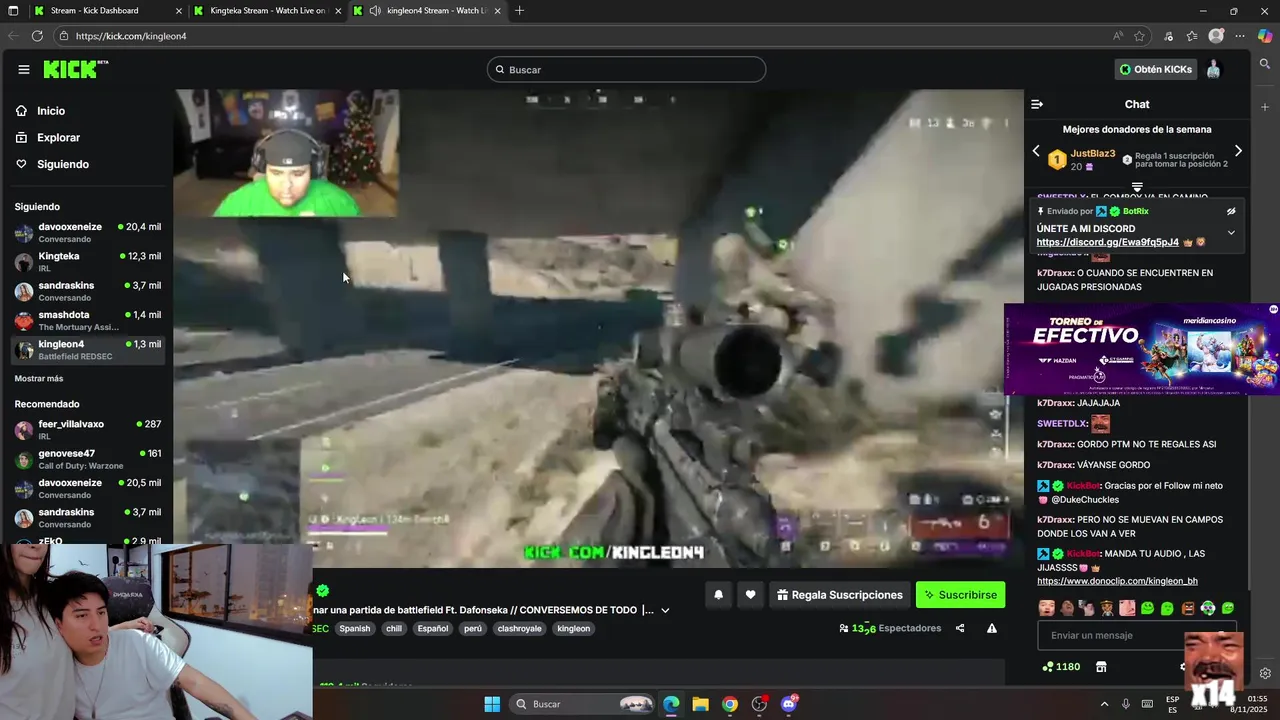The height and width of the screenshot is (720, 1280).
Task: Toggle the follow heart for kingleon4
Action: tap(750, 595)
